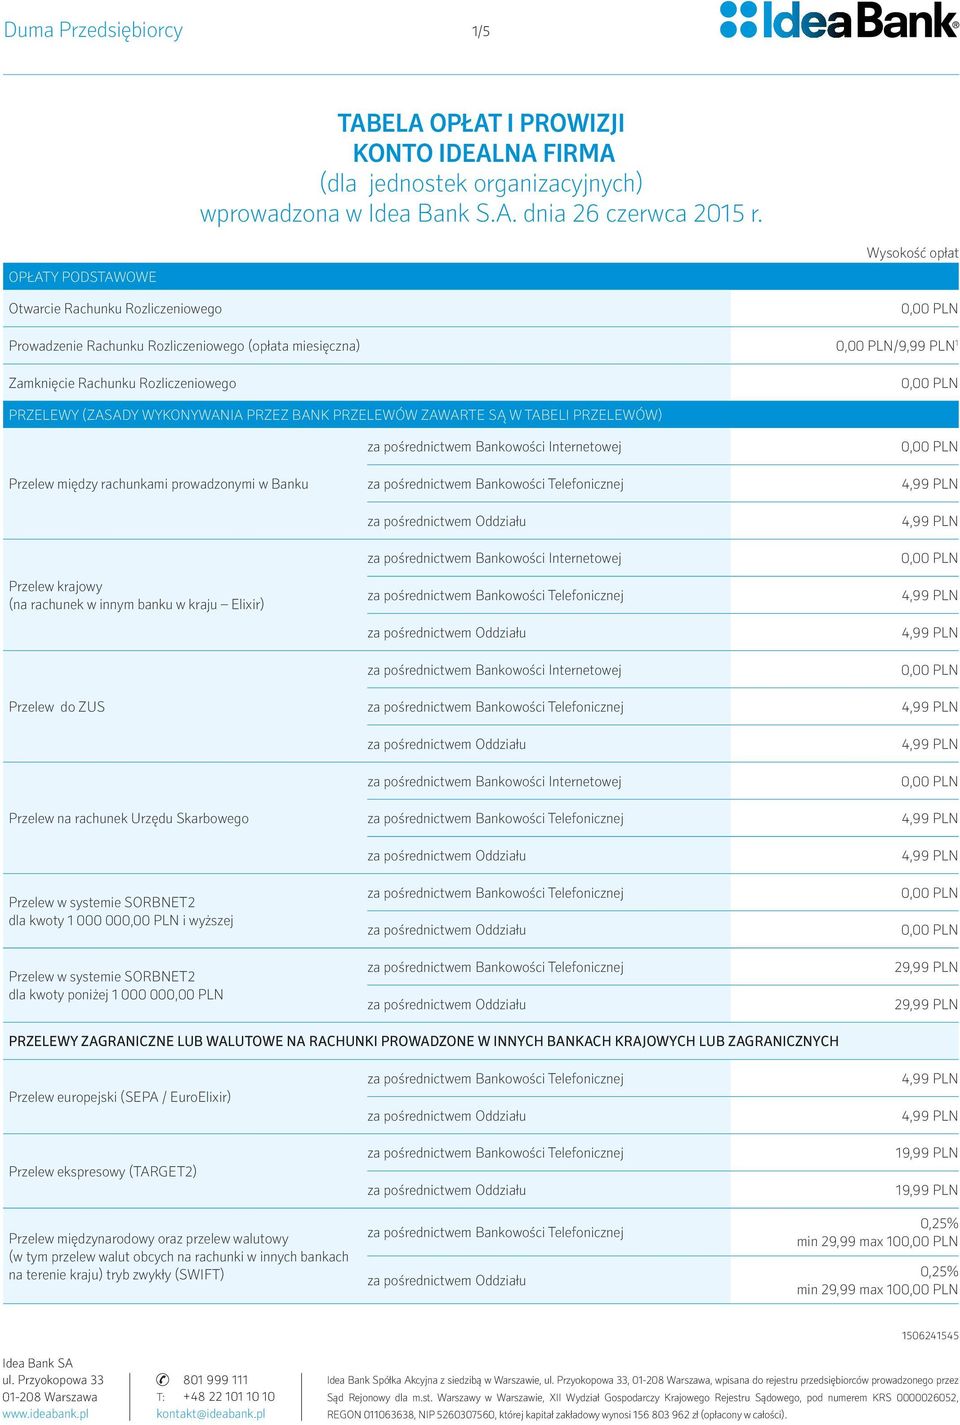Click the 'TABELA OPŁAT I PROWIZJI' title

(x=481, y=123)
